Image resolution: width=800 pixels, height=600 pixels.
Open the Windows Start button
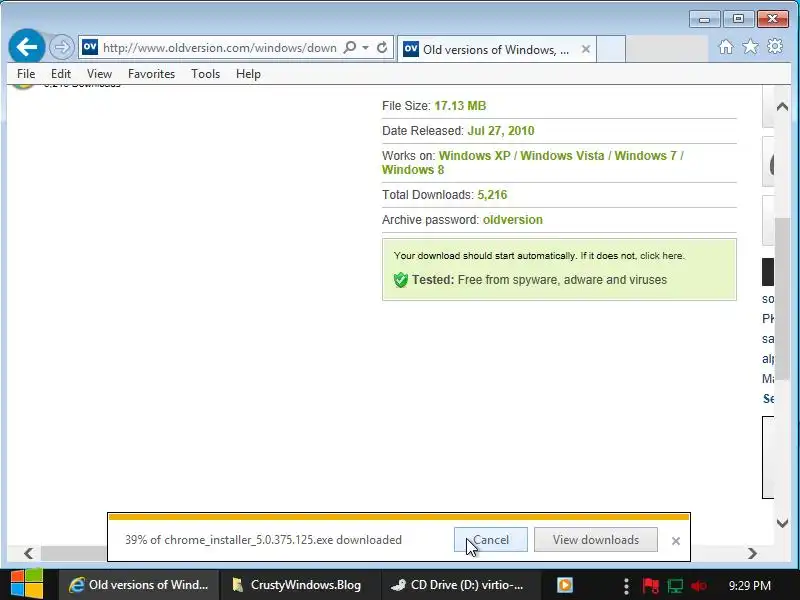27,585
